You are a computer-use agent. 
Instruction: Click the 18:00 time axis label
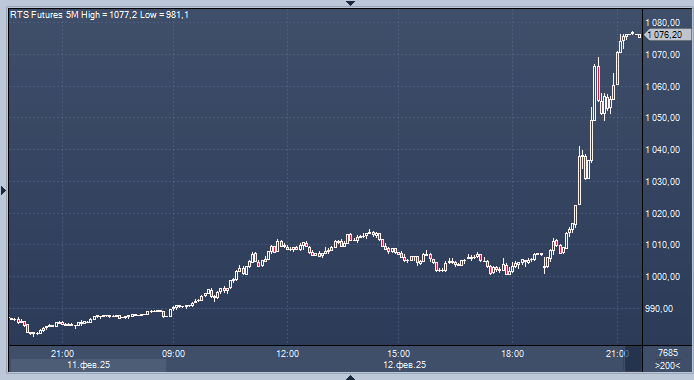513,353
